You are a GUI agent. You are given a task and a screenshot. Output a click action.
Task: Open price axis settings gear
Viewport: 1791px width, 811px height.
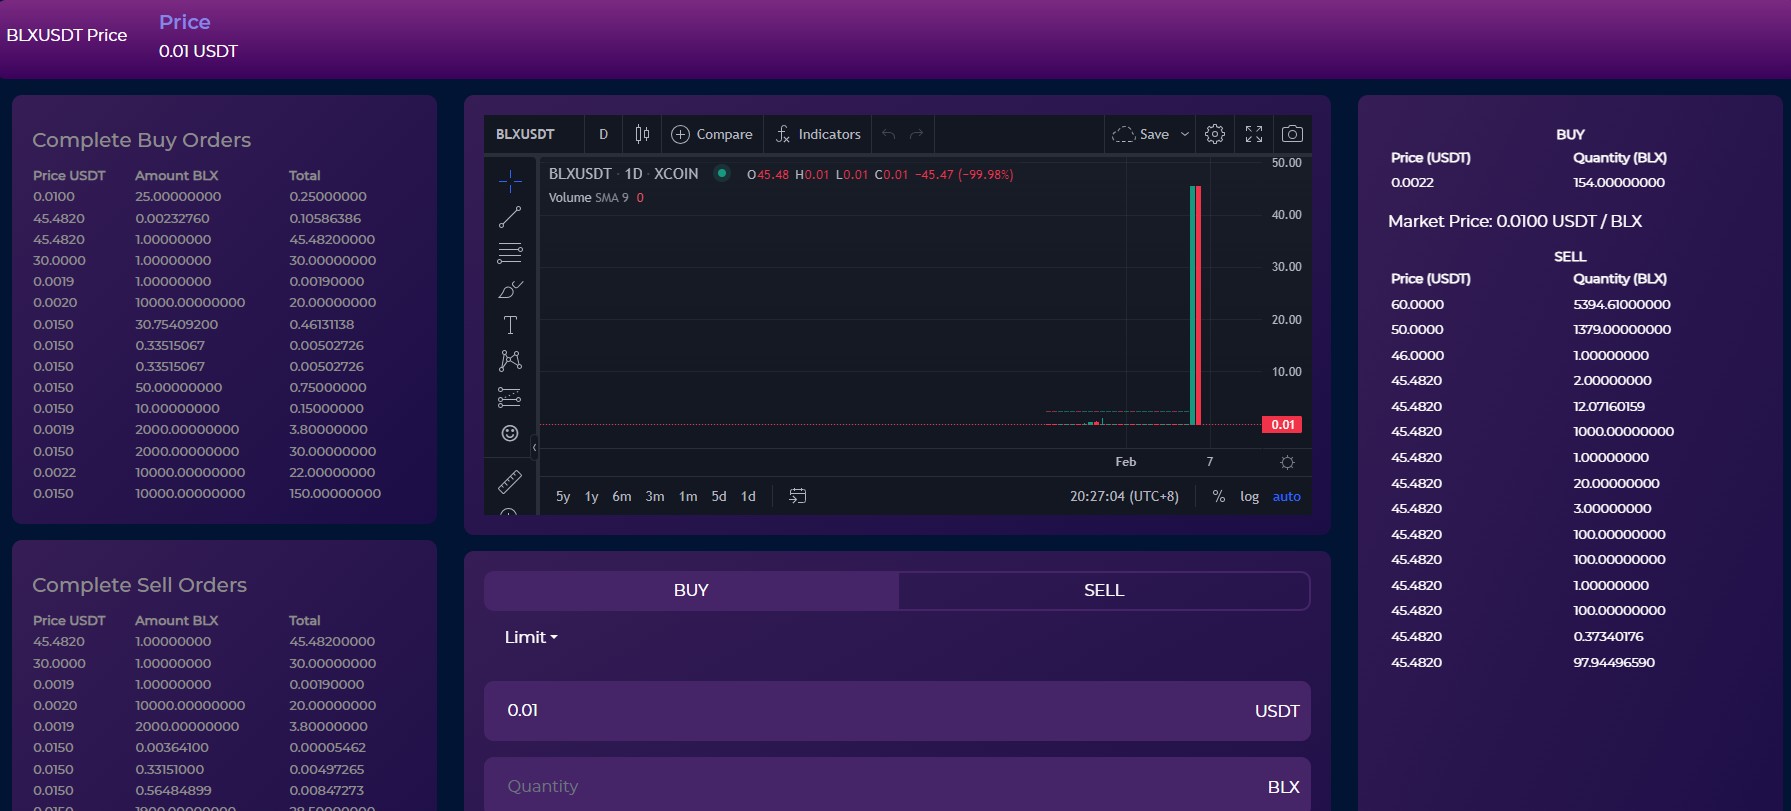click(1287, 462)
